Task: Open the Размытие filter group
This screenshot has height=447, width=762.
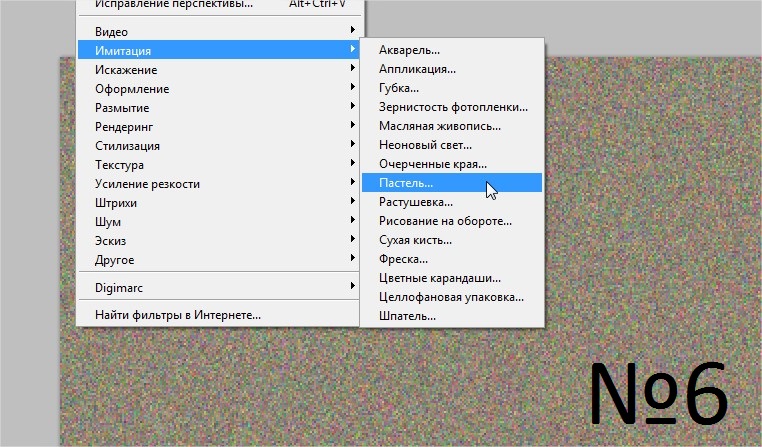Action: click(218, 107)
